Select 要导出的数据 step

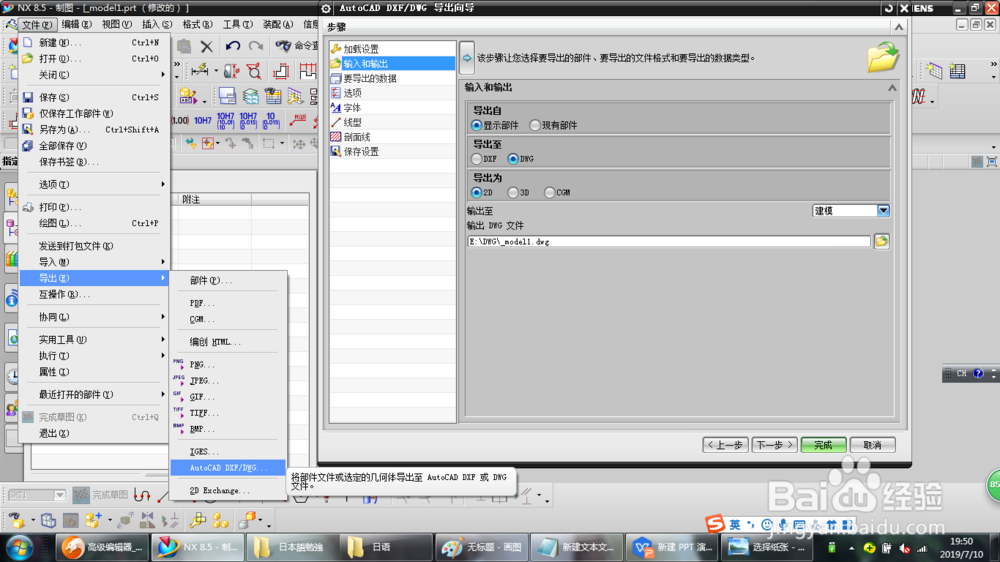coord(392,78)
